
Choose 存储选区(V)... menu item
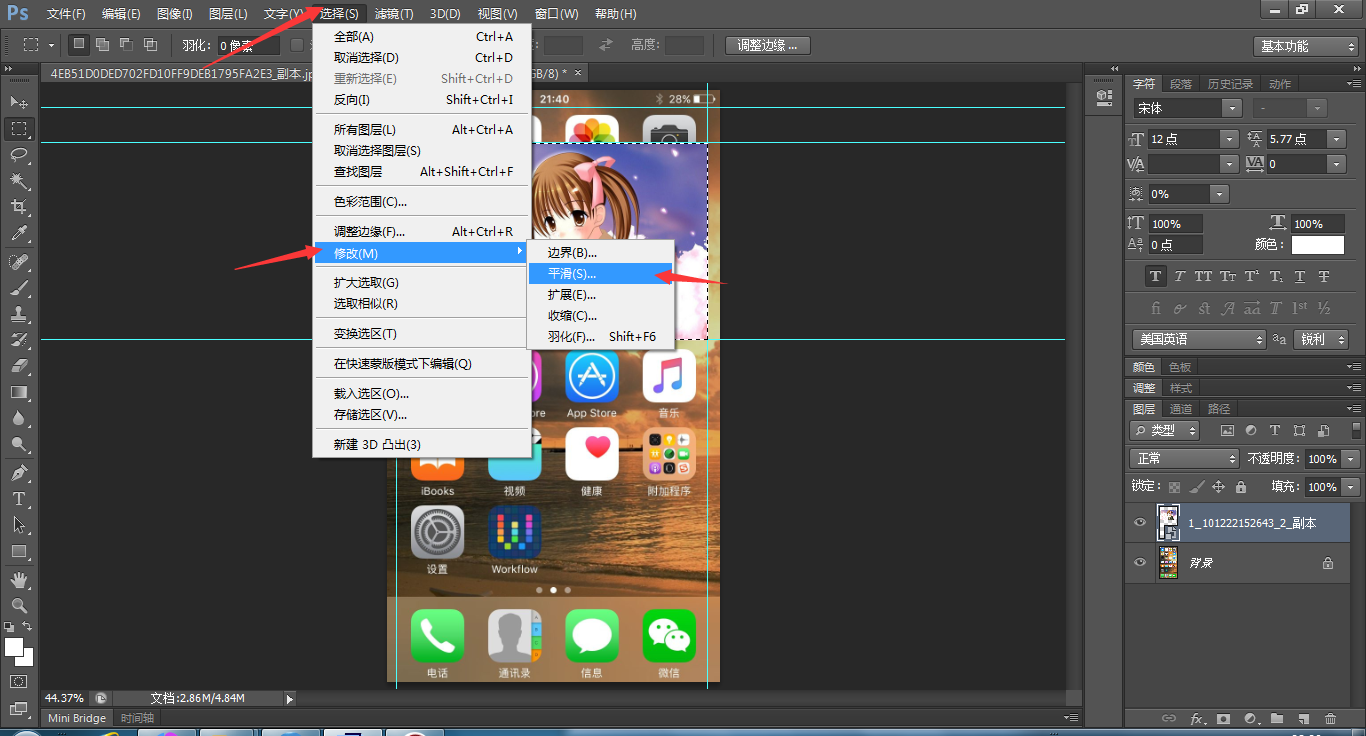tap(420, 414)
